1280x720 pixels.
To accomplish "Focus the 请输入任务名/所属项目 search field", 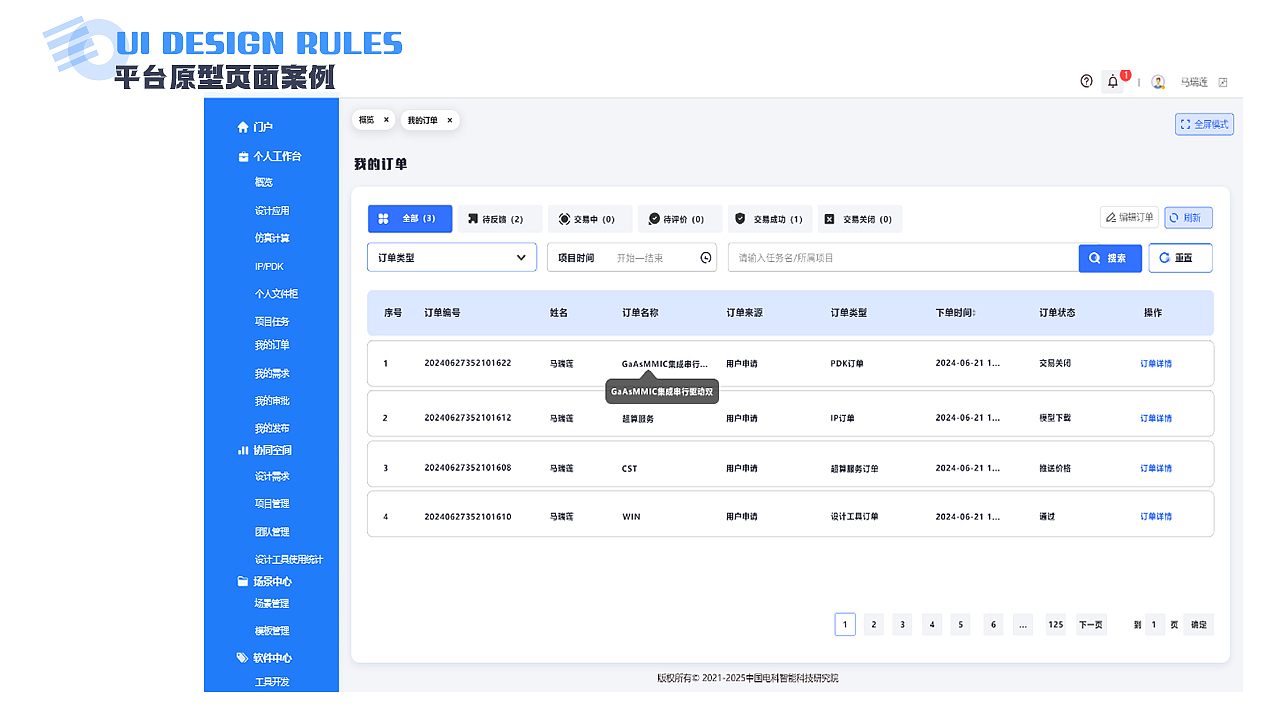I will (x=903, y=258).
